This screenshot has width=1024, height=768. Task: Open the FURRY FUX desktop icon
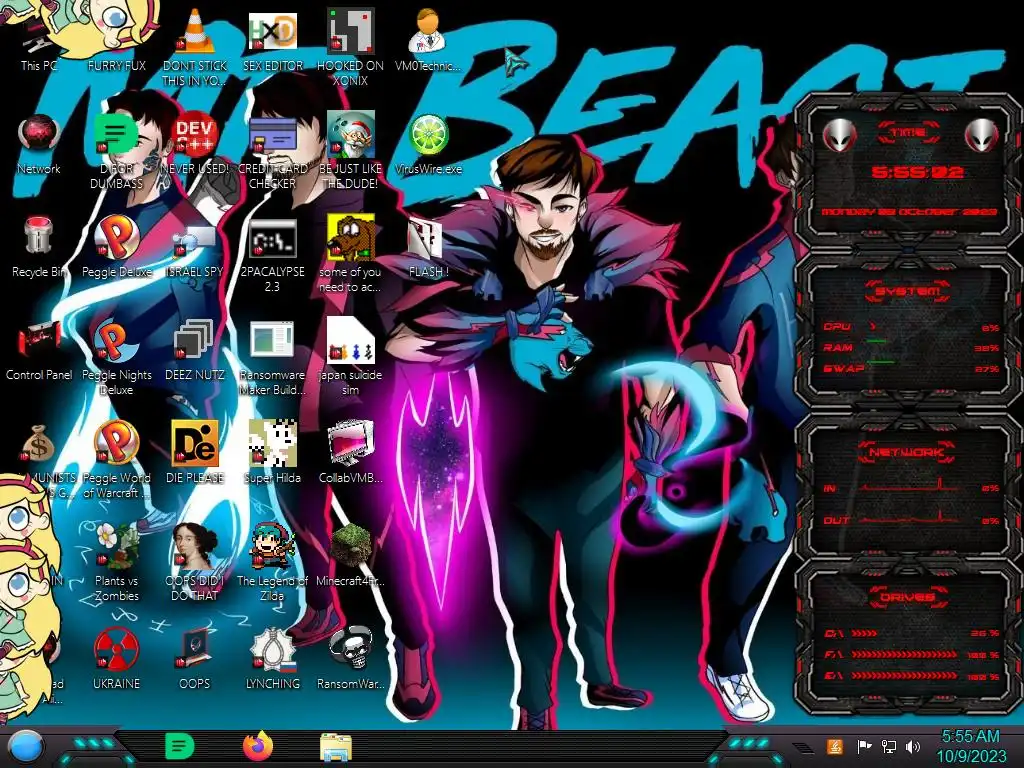click(x=116, y=38)
